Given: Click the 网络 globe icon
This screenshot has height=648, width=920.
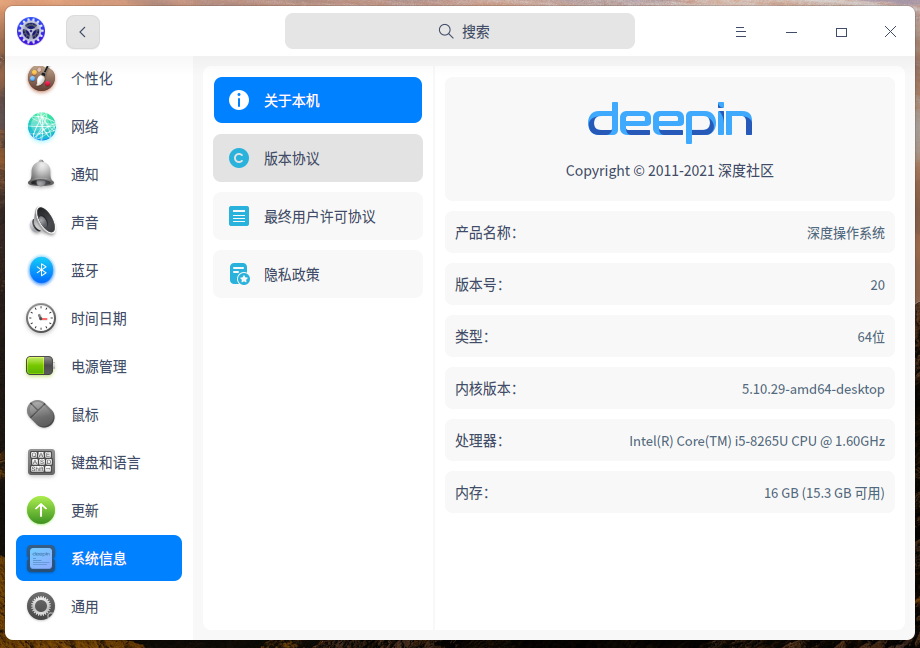Looking at the screenshot, I should [41, 126].
